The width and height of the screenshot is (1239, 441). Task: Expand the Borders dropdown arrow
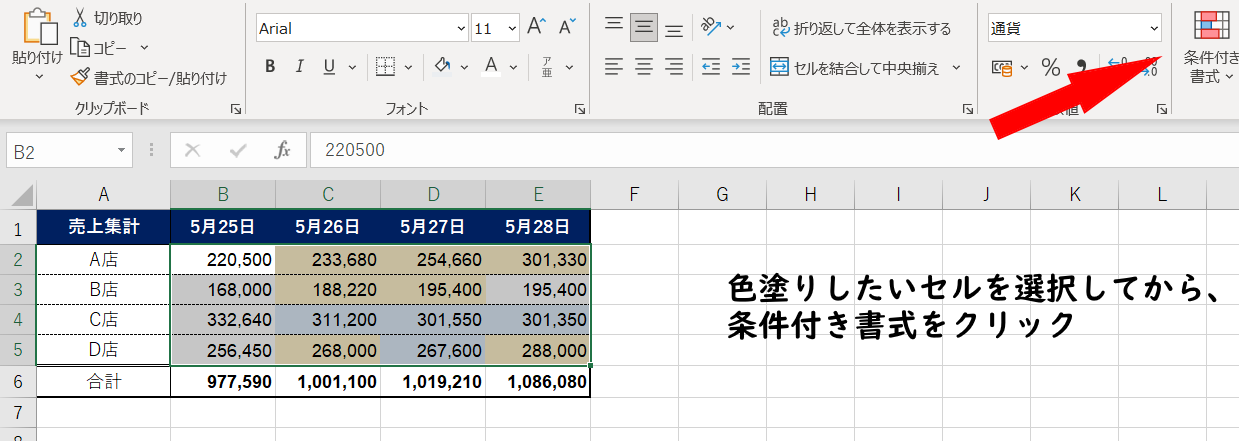408,67
